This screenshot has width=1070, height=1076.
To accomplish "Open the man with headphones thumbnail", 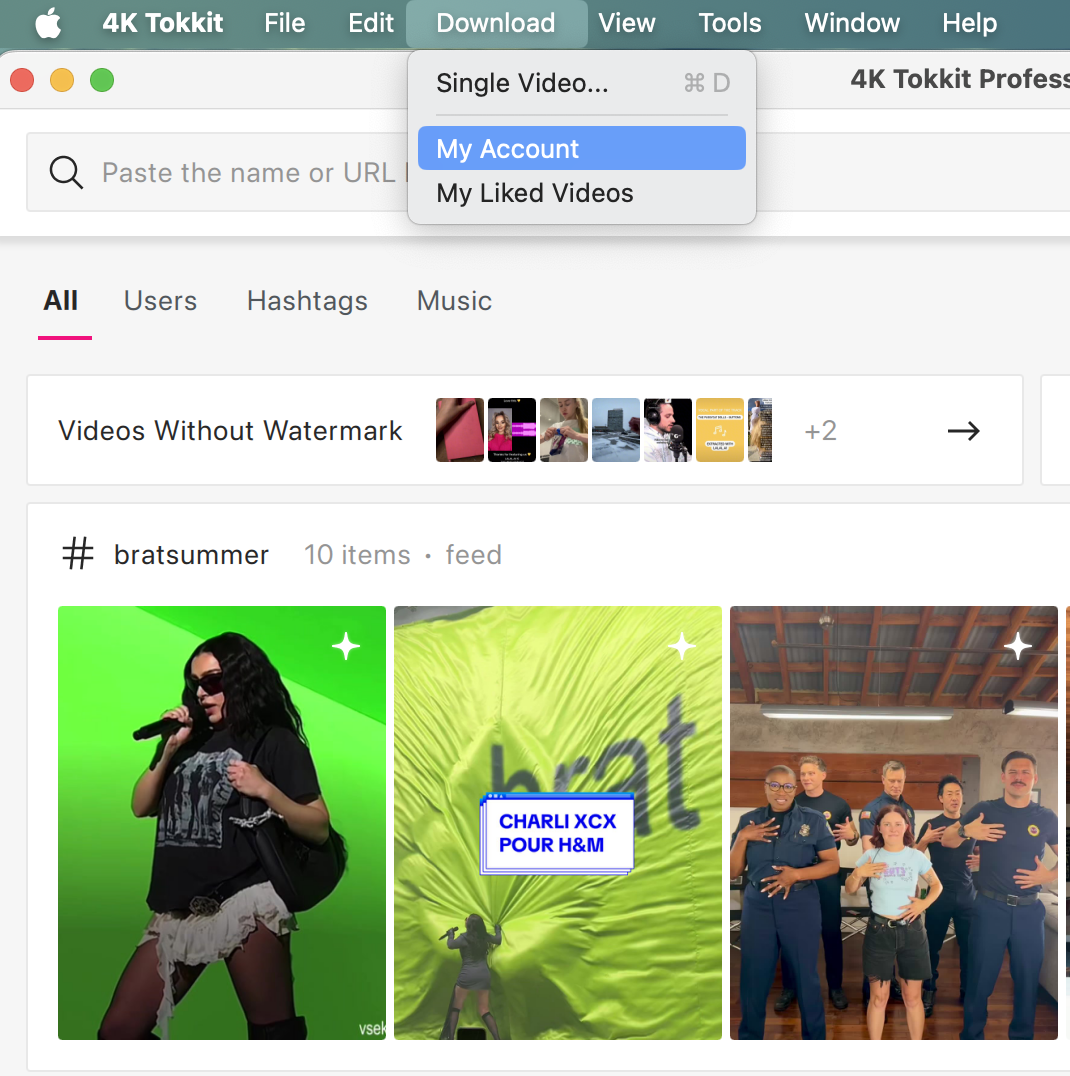I will tap(668, 430).
